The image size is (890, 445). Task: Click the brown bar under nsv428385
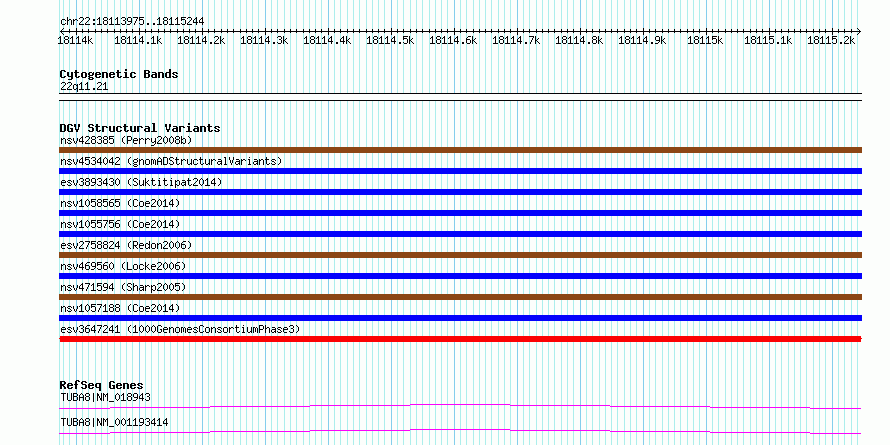(460, 150)
